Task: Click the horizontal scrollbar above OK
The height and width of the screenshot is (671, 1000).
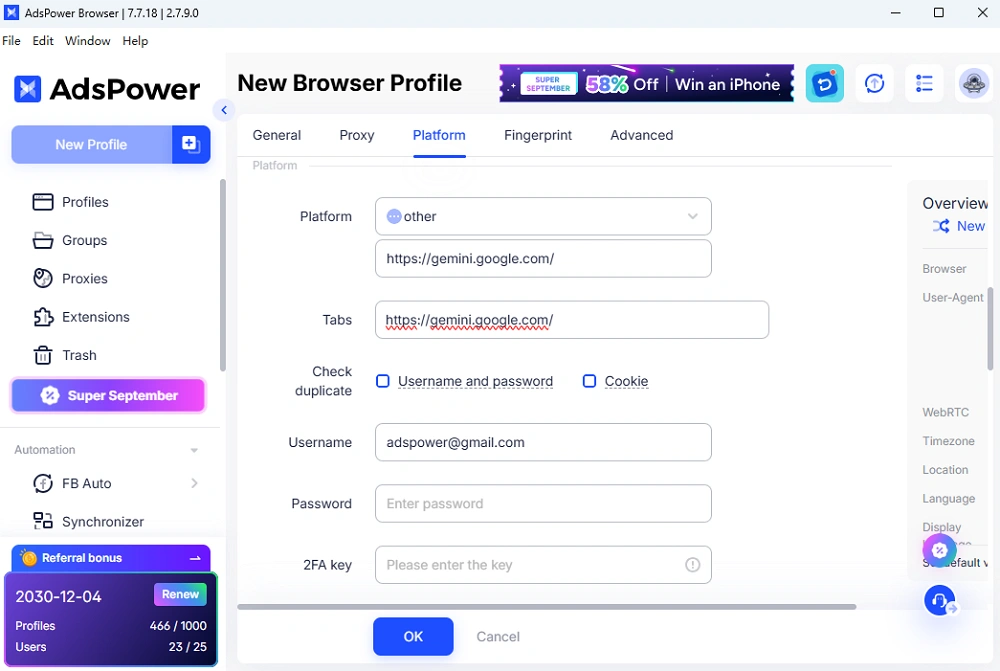Action: (547, 607)
